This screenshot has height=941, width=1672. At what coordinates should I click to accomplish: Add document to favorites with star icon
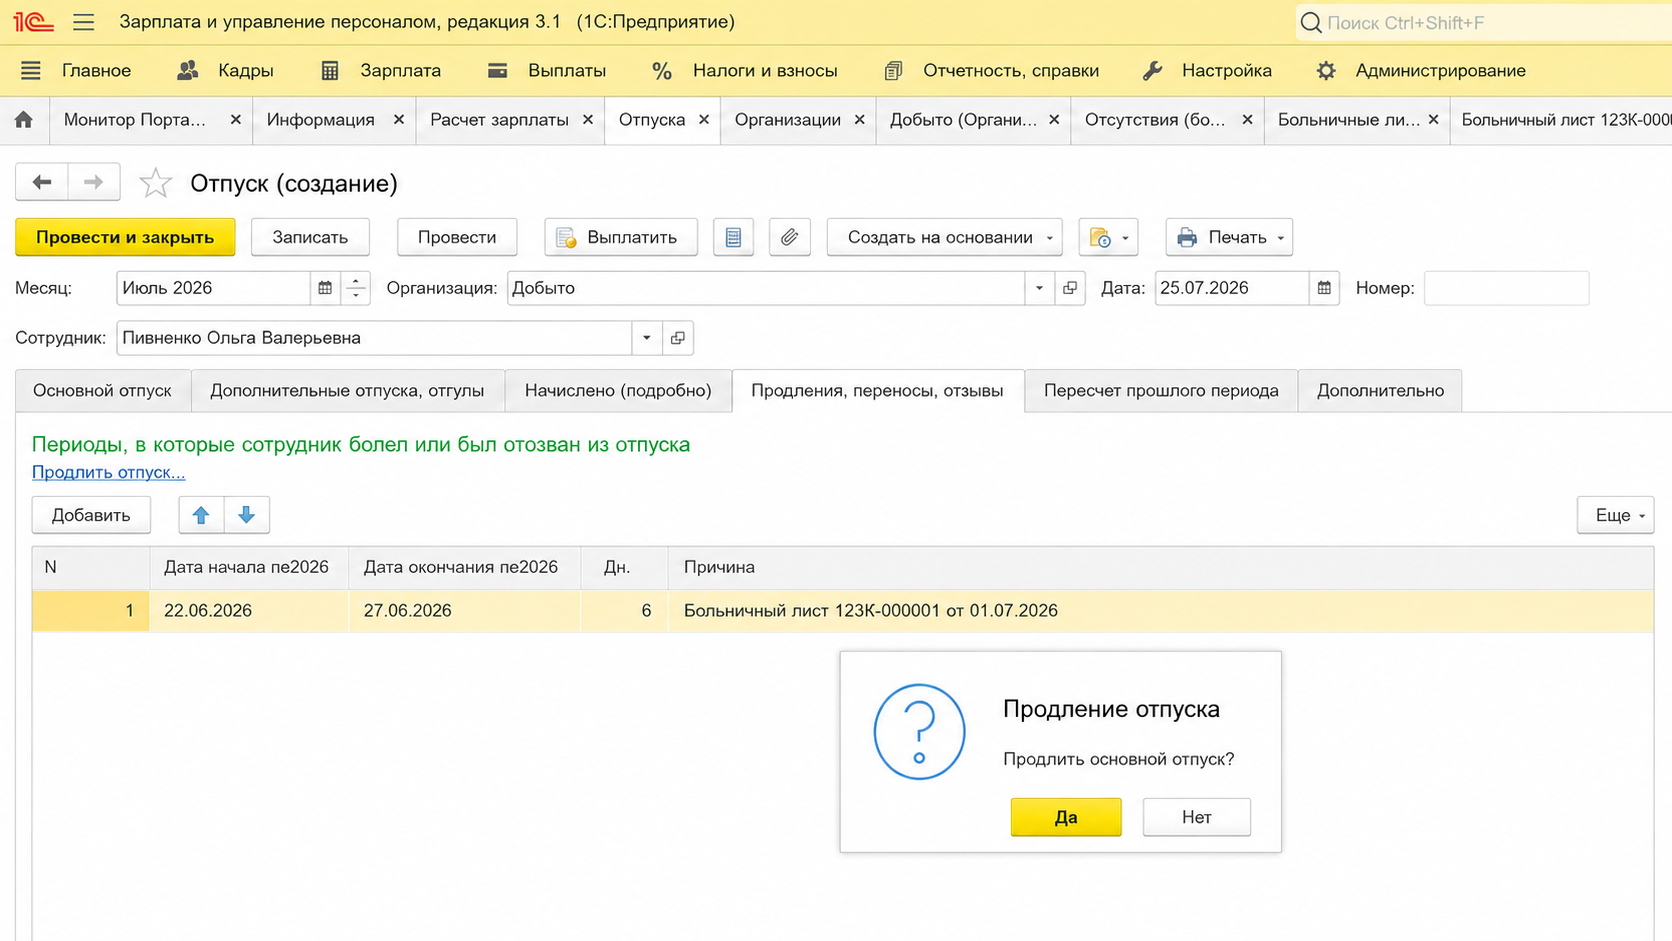click(155, 183)
